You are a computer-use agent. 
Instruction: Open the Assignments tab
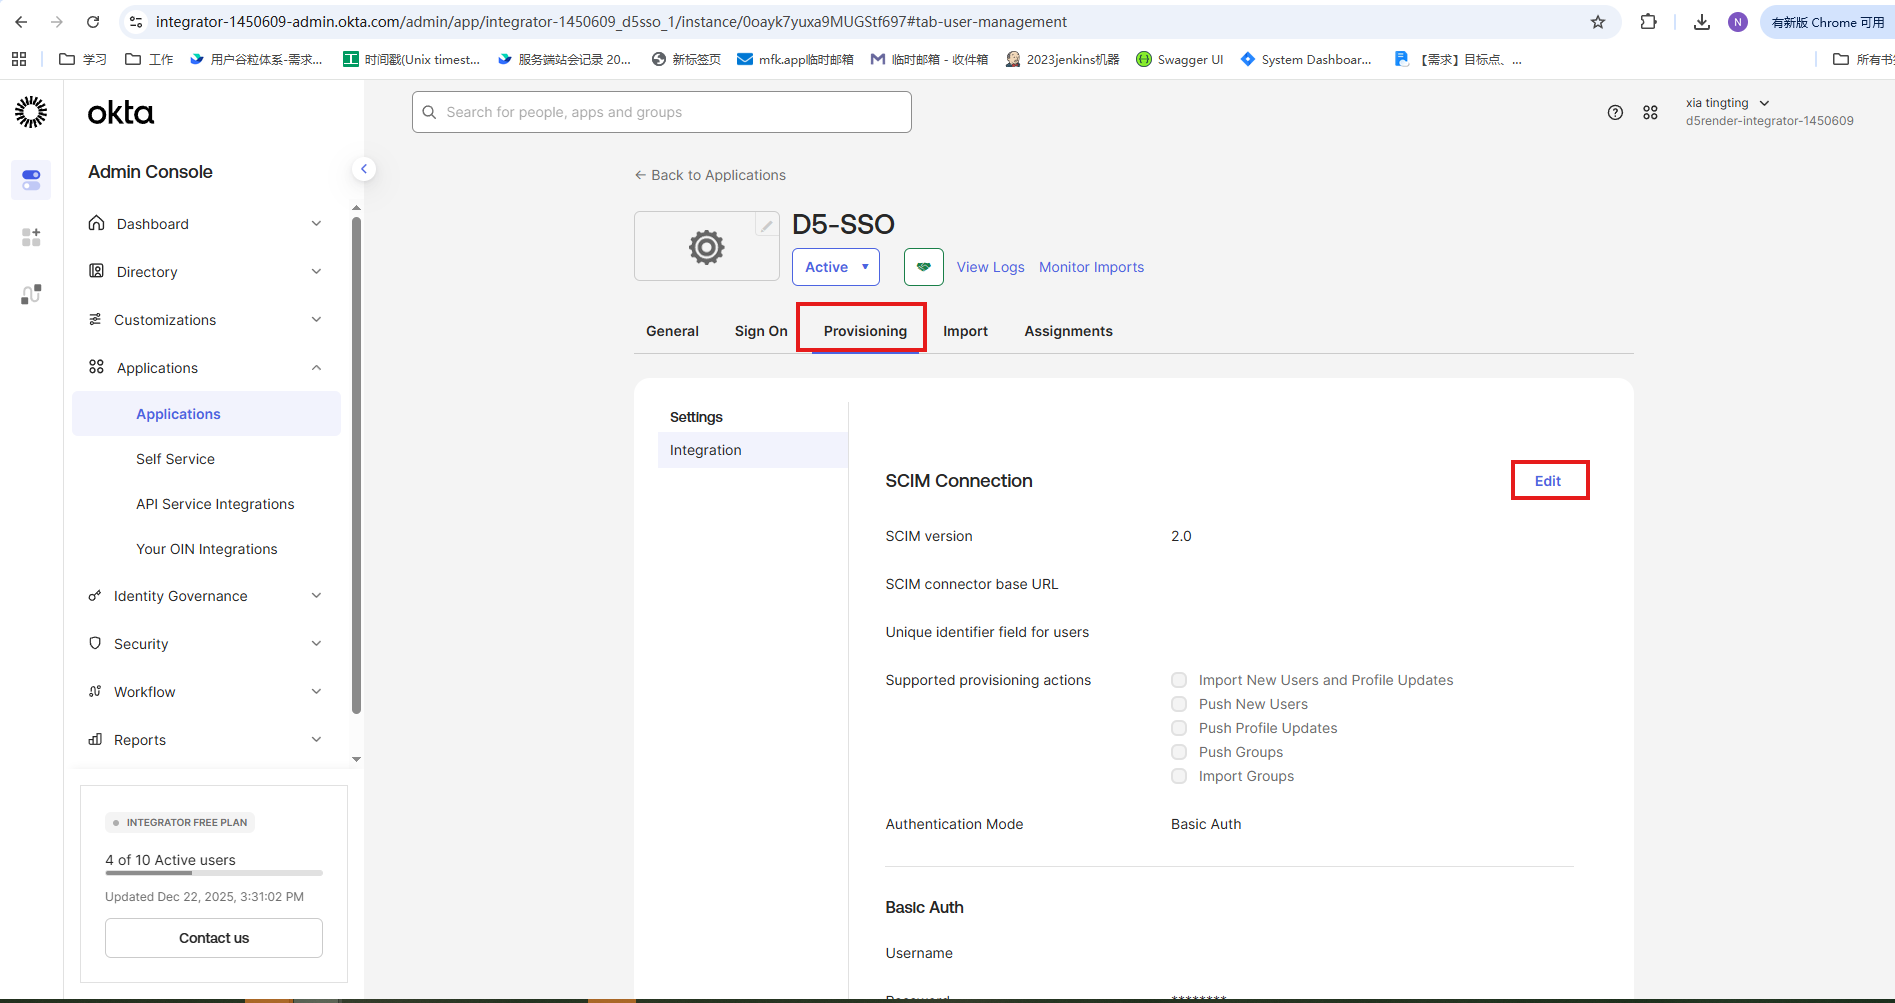click(1068, 331)
